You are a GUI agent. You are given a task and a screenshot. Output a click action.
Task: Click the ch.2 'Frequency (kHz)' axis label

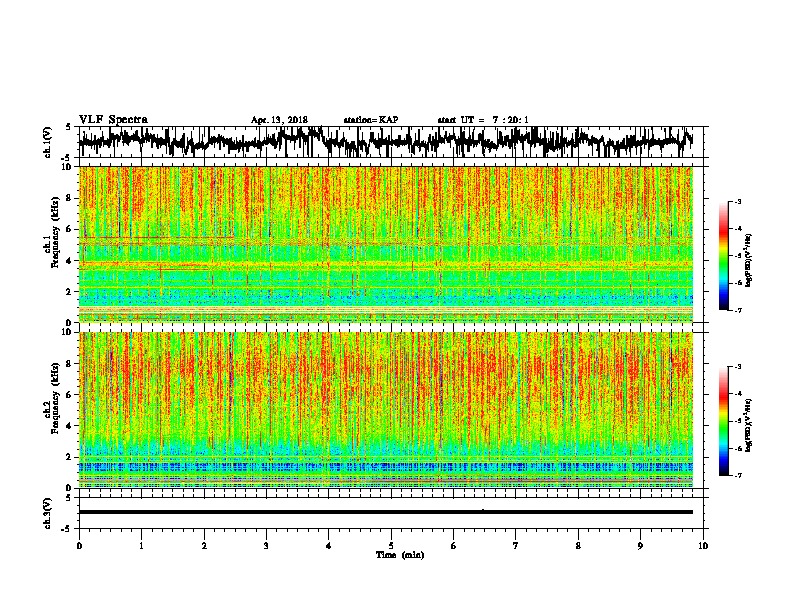point(55,398)
